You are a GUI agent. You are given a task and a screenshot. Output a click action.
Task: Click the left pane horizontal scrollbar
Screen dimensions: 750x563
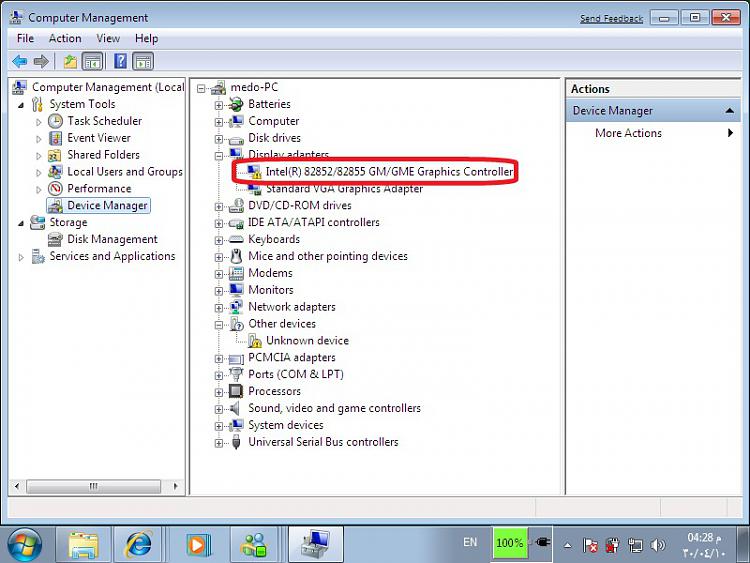point(93,486)
